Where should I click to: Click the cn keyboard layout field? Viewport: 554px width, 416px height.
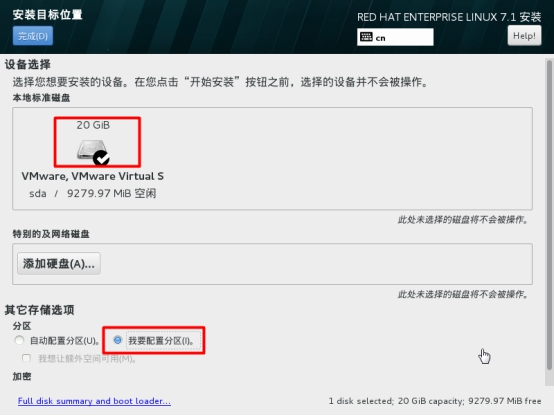[395, 37]
